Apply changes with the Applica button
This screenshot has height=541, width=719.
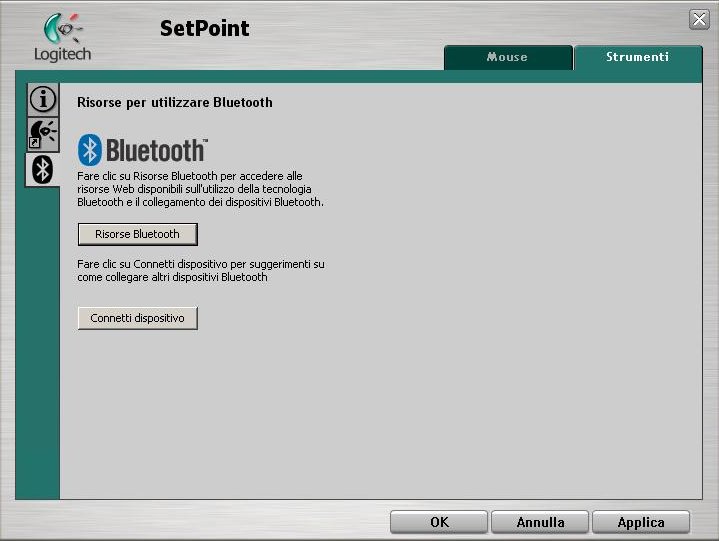pos(641,522)
